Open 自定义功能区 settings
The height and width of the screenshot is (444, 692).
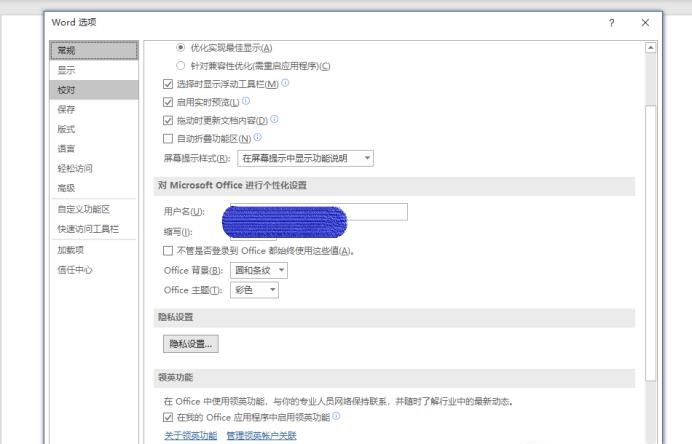pos(94,209)
